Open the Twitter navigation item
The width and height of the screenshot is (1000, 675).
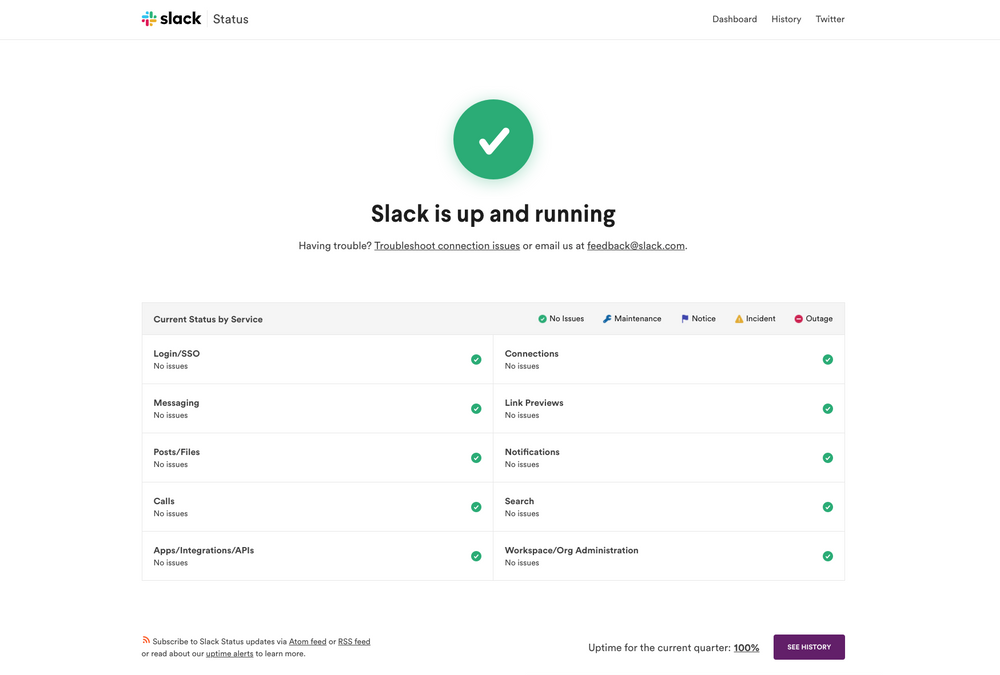coord(830,19)
